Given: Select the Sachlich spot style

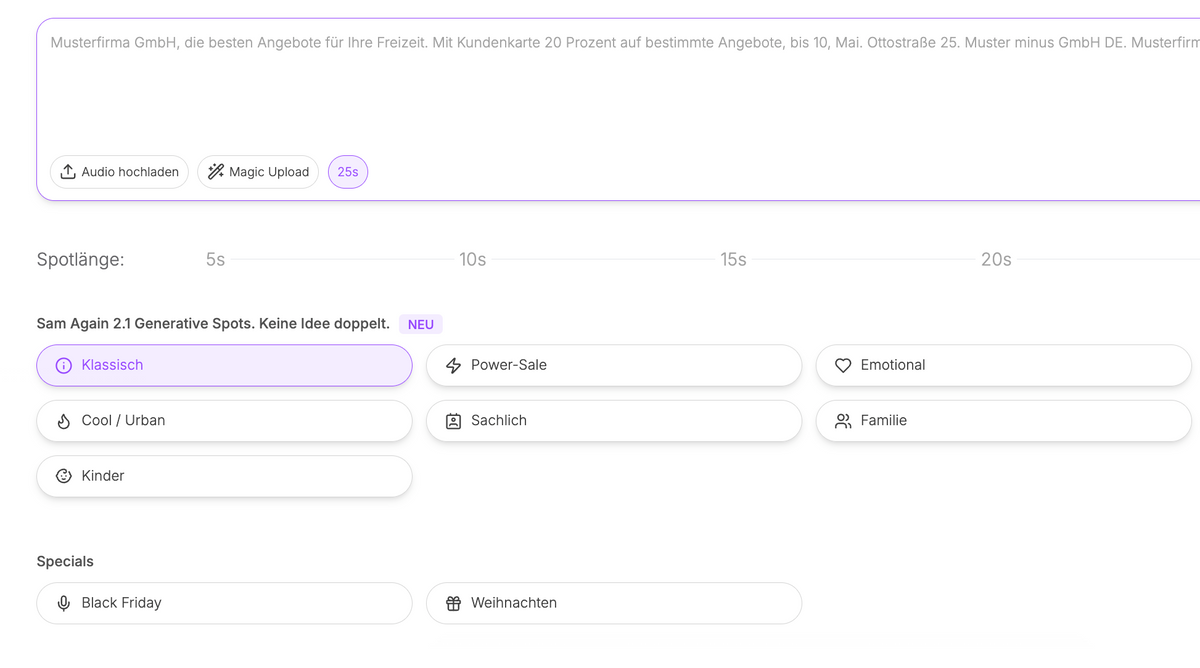Looking at the screenshot, I should pyautogui.click(x=613, y=421).
